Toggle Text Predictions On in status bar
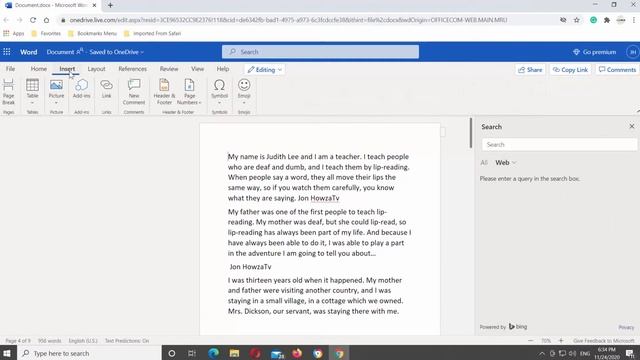The image size is (640, 360). [127, 340]
